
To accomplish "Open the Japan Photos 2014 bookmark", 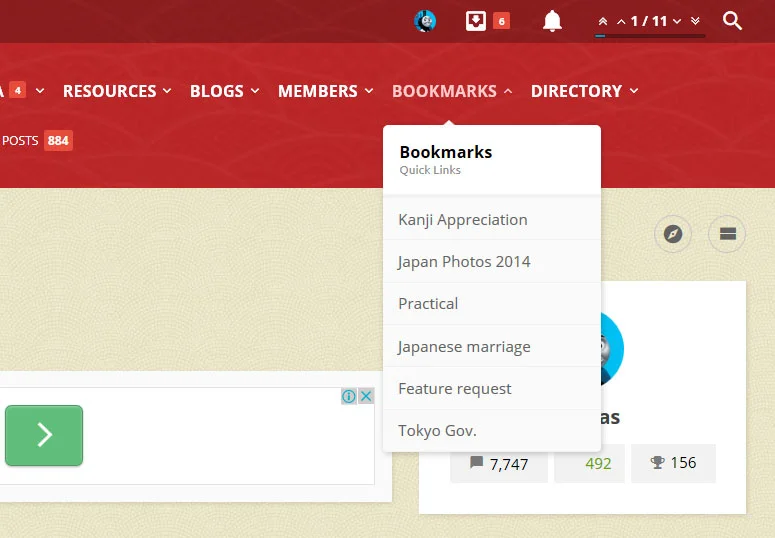I will (492, 261).
